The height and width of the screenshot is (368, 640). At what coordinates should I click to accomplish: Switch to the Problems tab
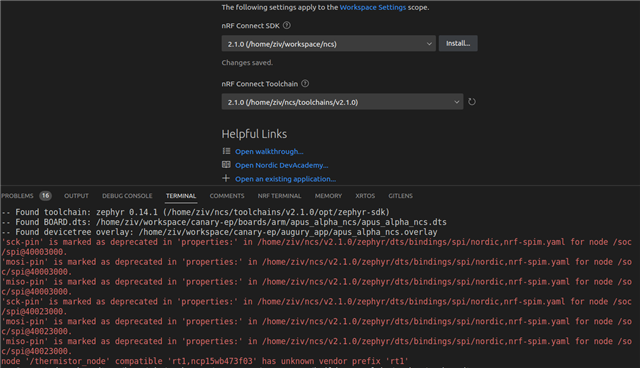[x=17, y=196]
